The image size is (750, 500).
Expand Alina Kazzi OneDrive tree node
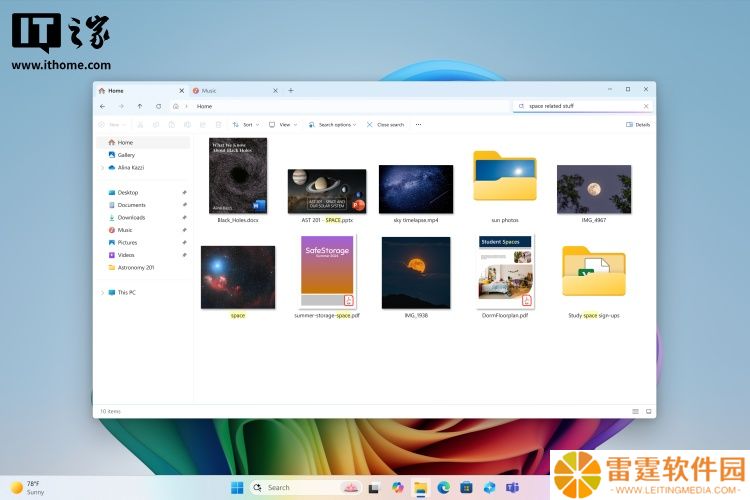pyautogui.click(x=102, y=167)
